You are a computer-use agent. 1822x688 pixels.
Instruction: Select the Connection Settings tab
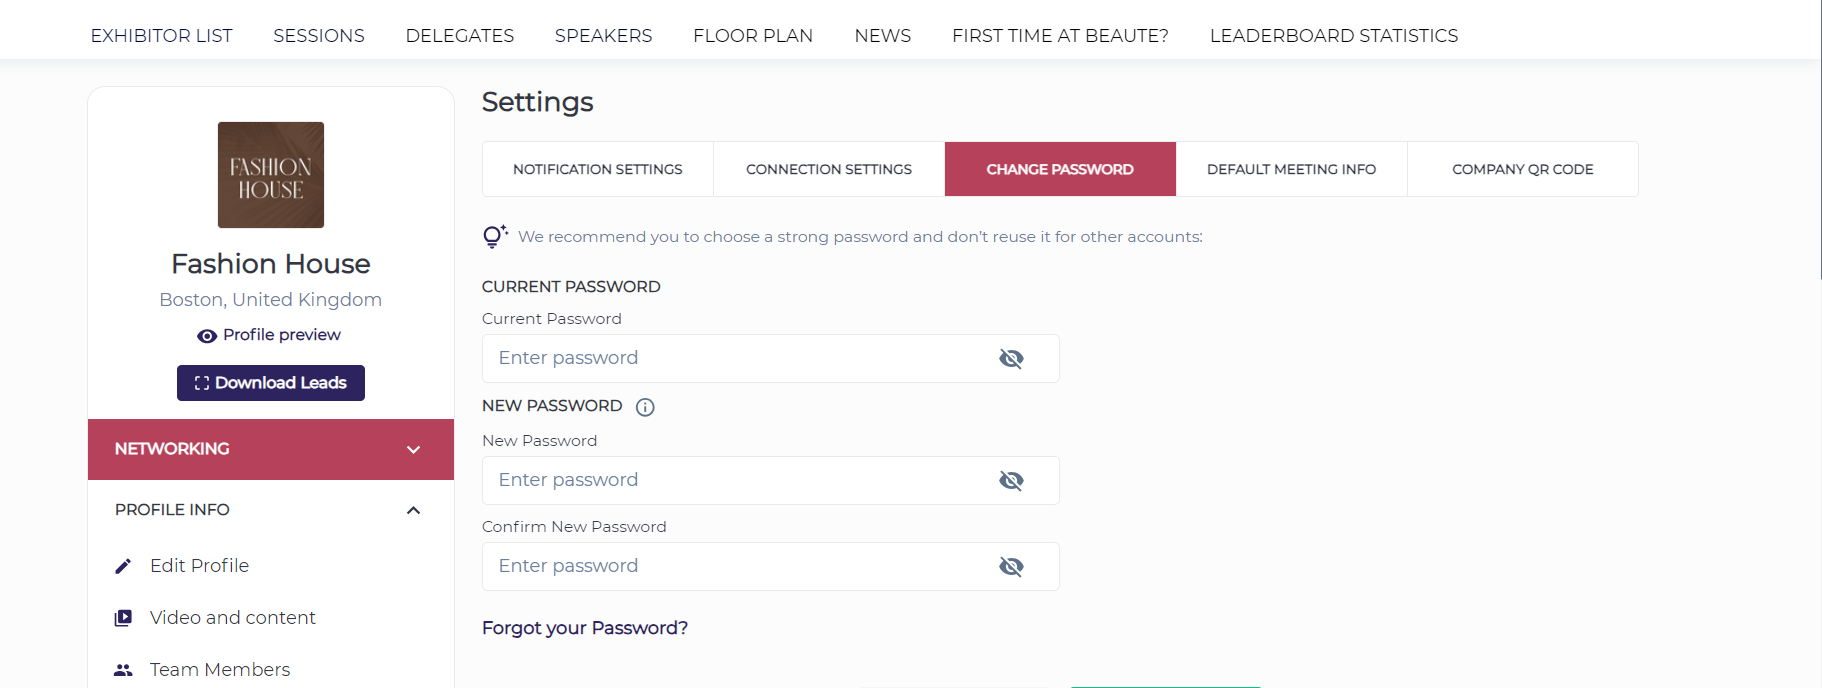(829, 169)
